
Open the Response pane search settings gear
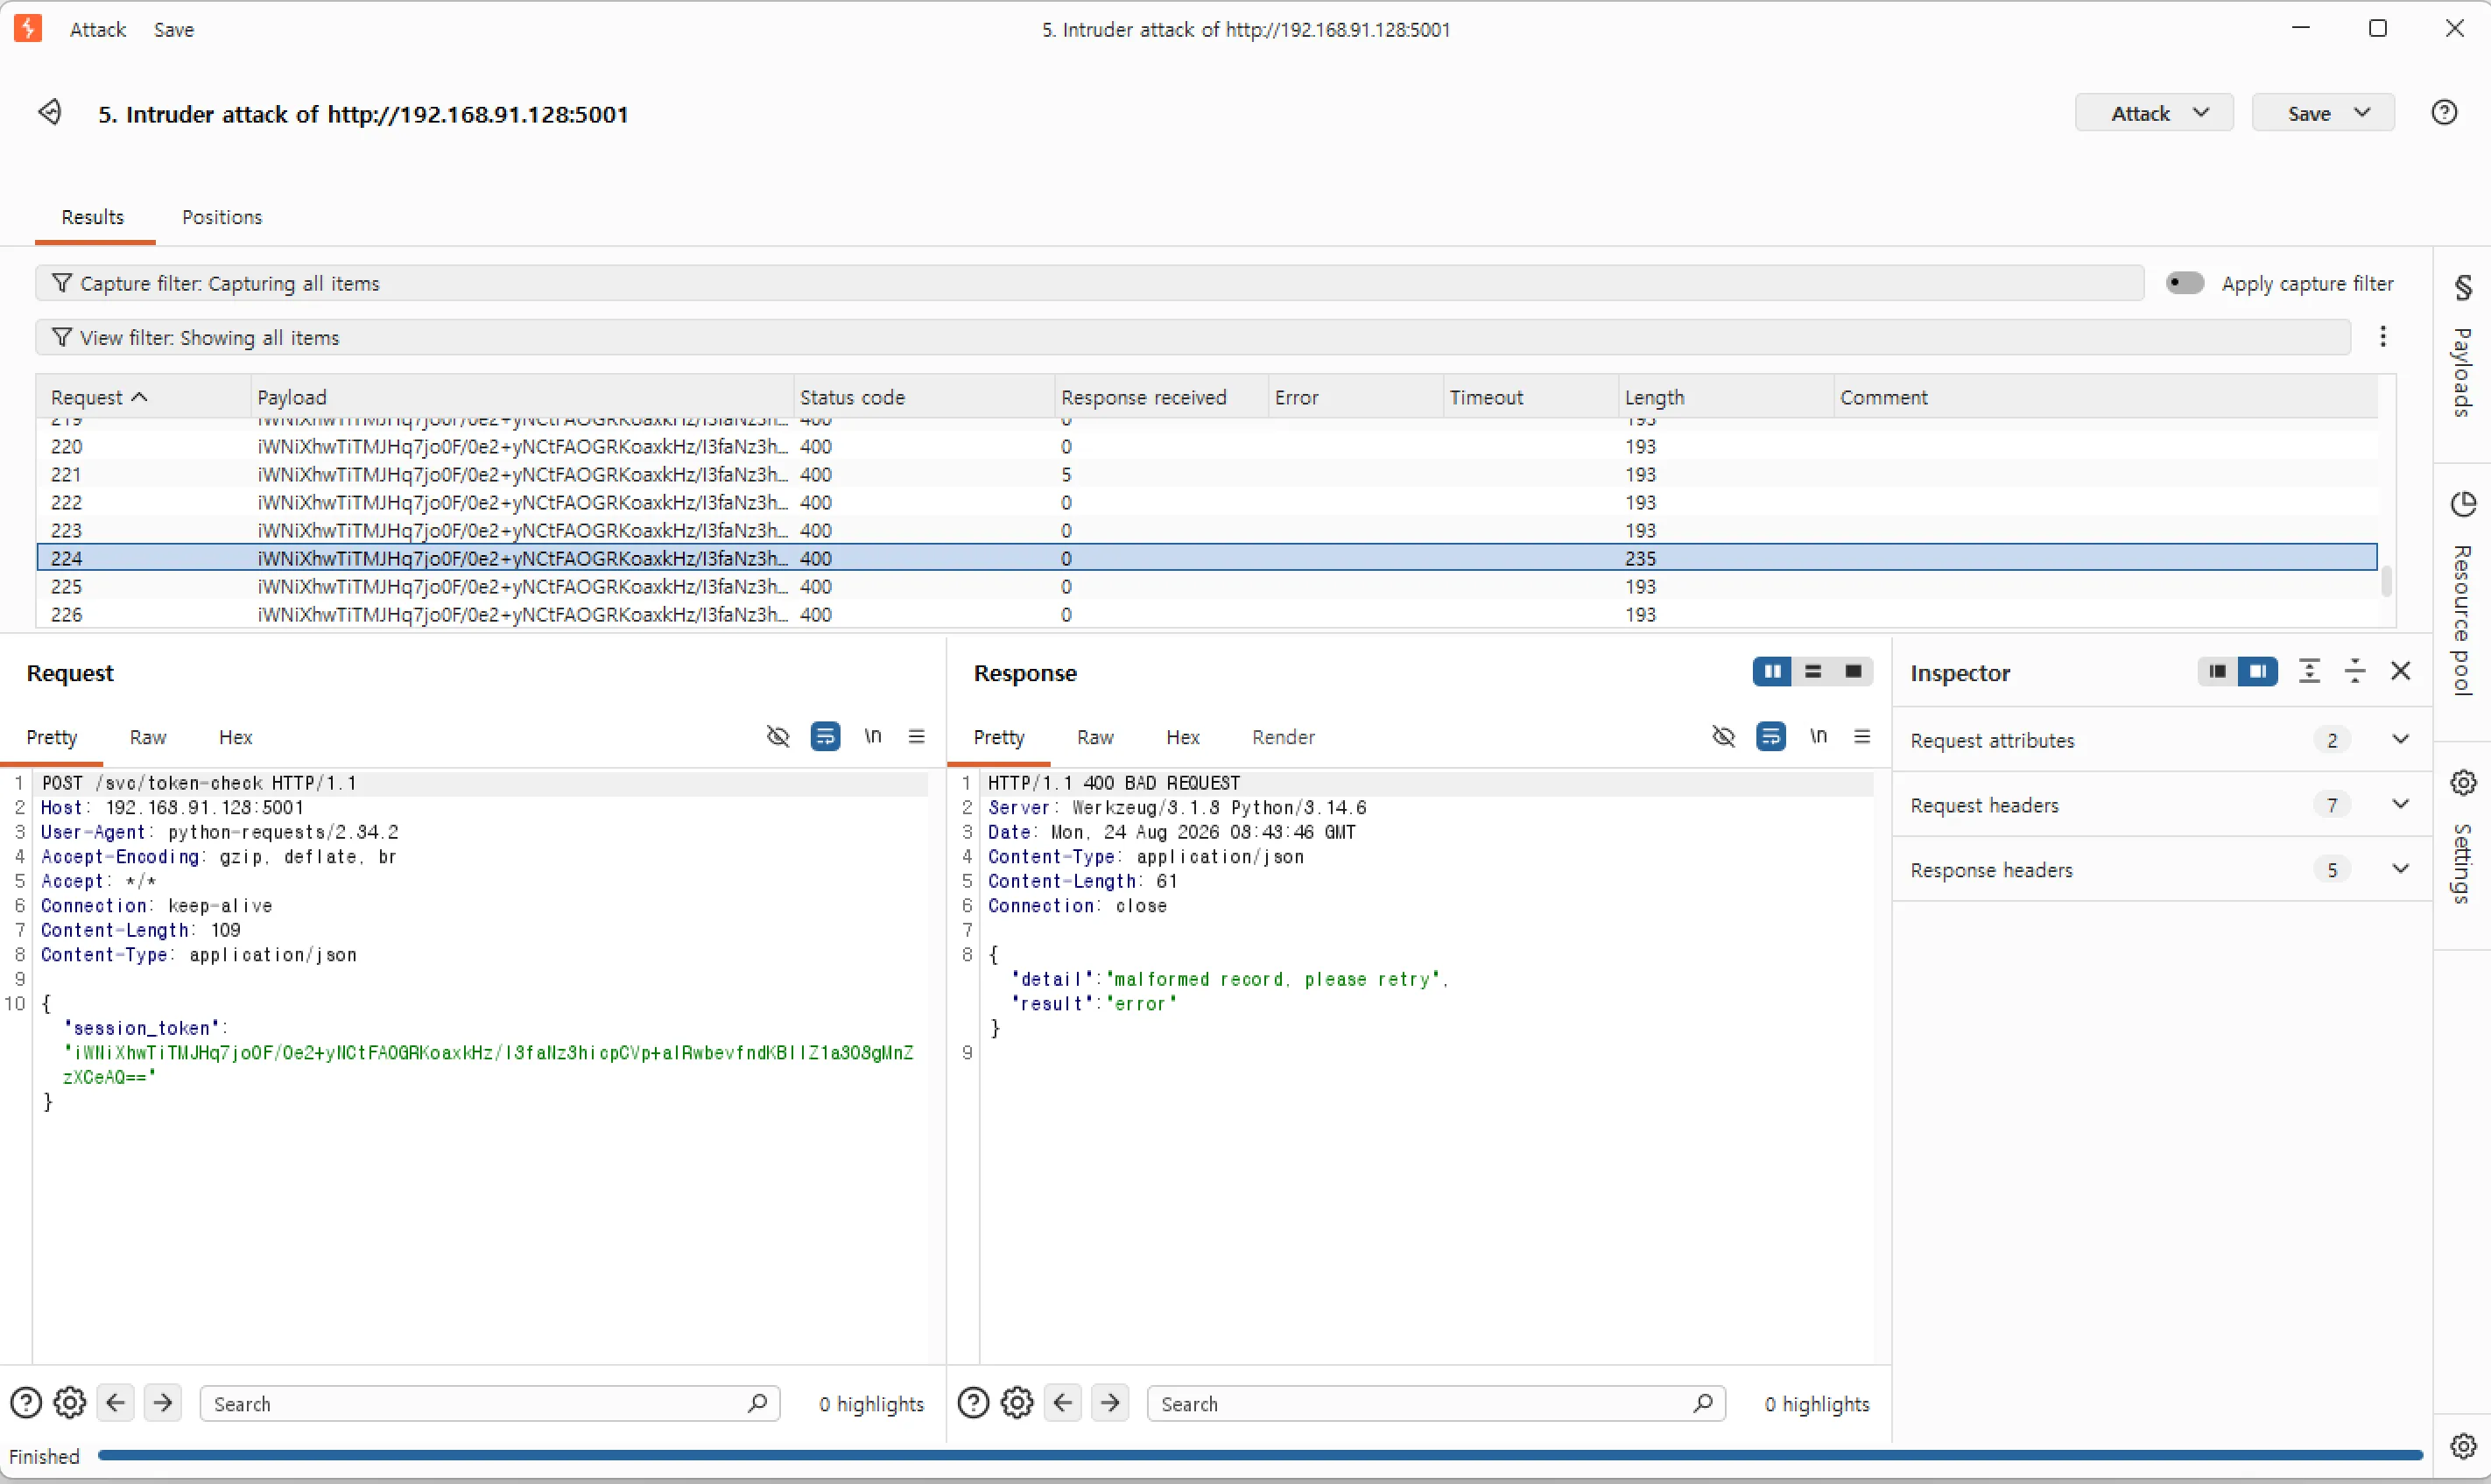pyautogui.click(x=1017, y=1403)
